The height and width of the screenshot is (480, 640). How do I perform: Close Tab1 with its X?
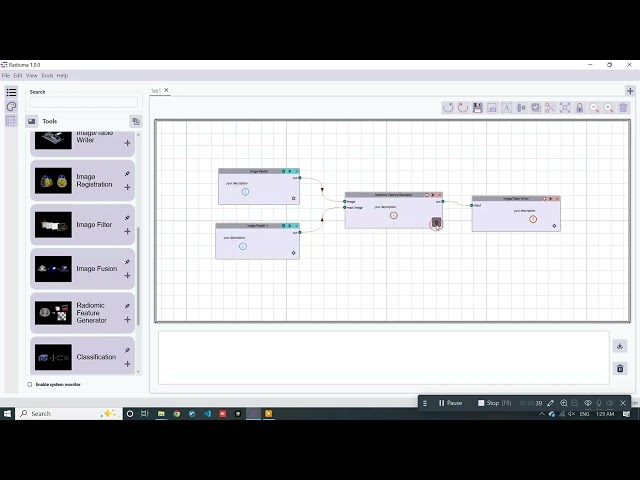pos(166,90)
